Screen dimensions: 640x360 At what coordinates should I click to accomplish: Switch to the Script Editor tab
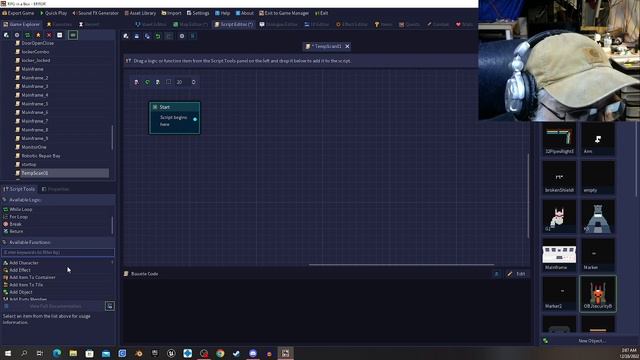pos(234,24)
